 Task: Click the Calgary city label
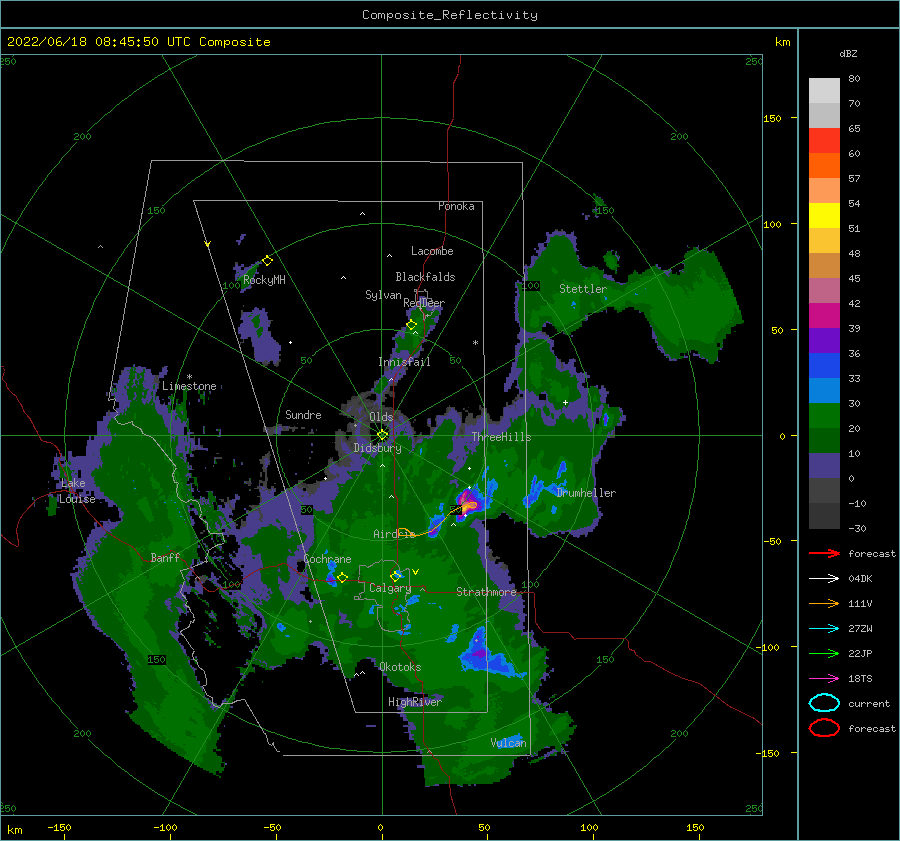point(390,588)
